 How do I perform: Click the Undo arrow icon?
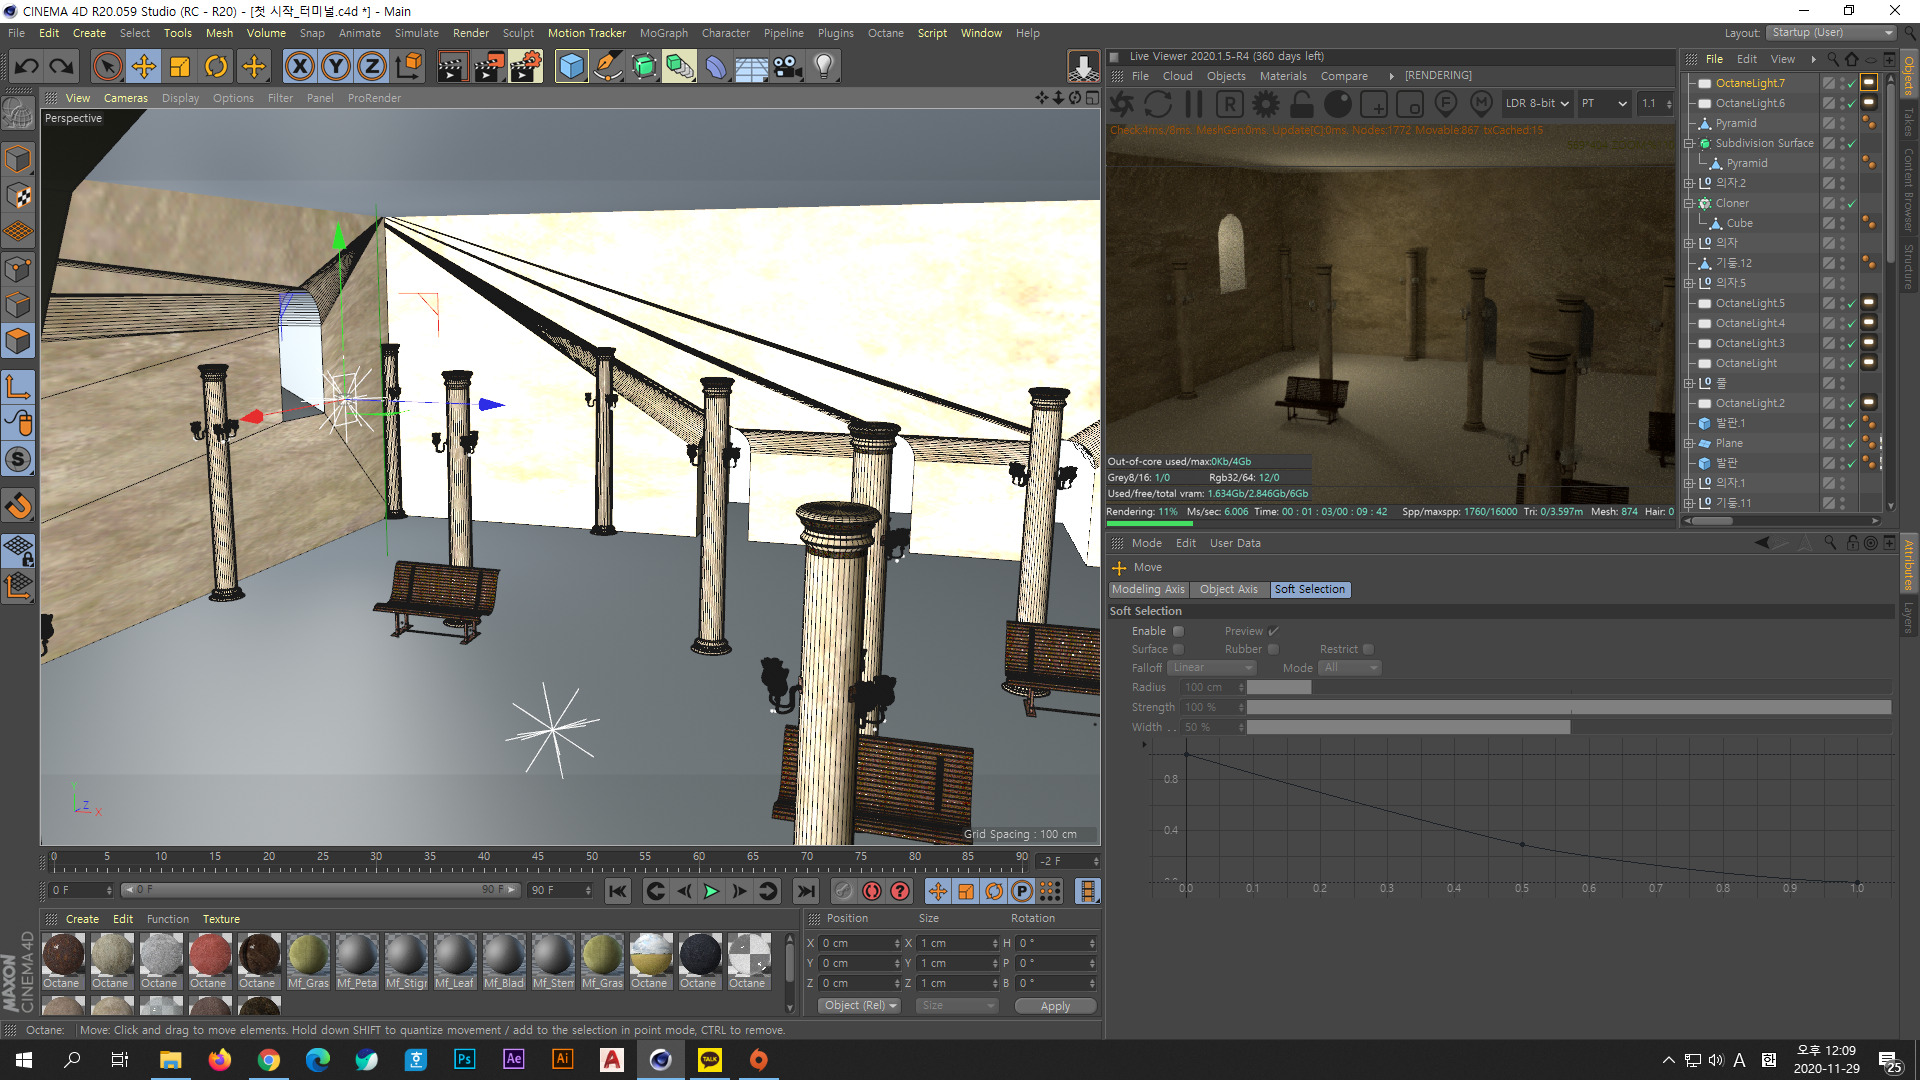point(27,67)
